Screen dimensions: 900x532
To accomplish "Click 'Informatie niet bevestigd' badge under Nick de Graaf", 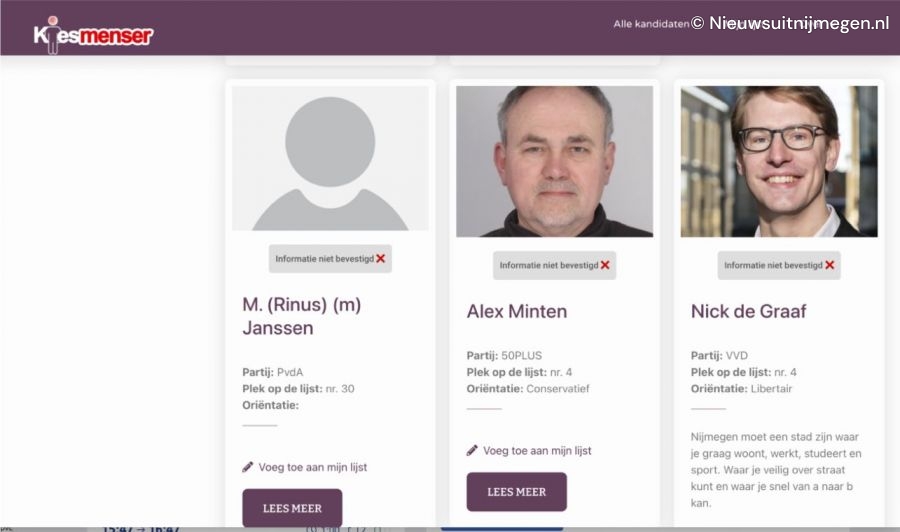I will pyautogui.click(x=779, y=265).
